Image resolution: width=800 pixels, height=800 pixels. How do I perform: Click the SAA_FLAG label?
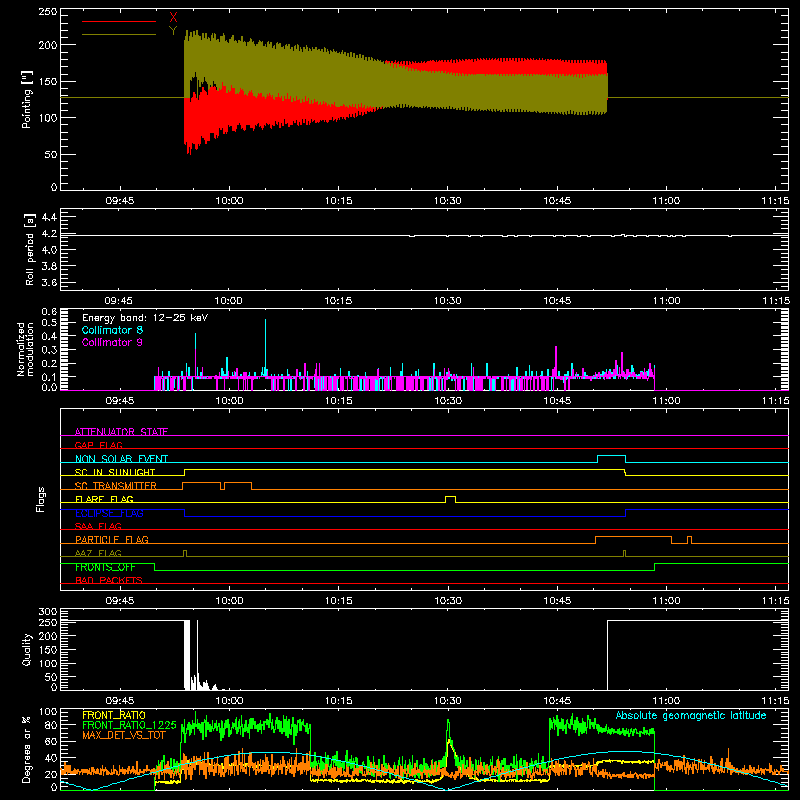(x=98, y=526)
